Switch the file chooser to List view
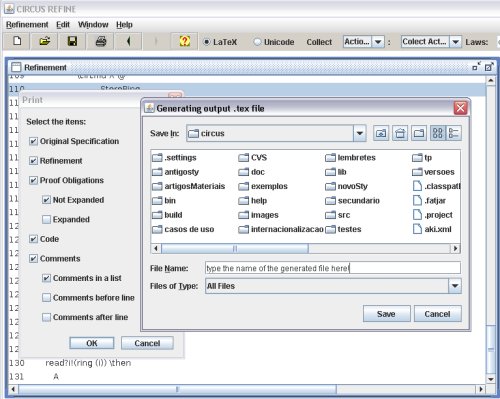The image size is (500, 399). (x=438, y=133)
